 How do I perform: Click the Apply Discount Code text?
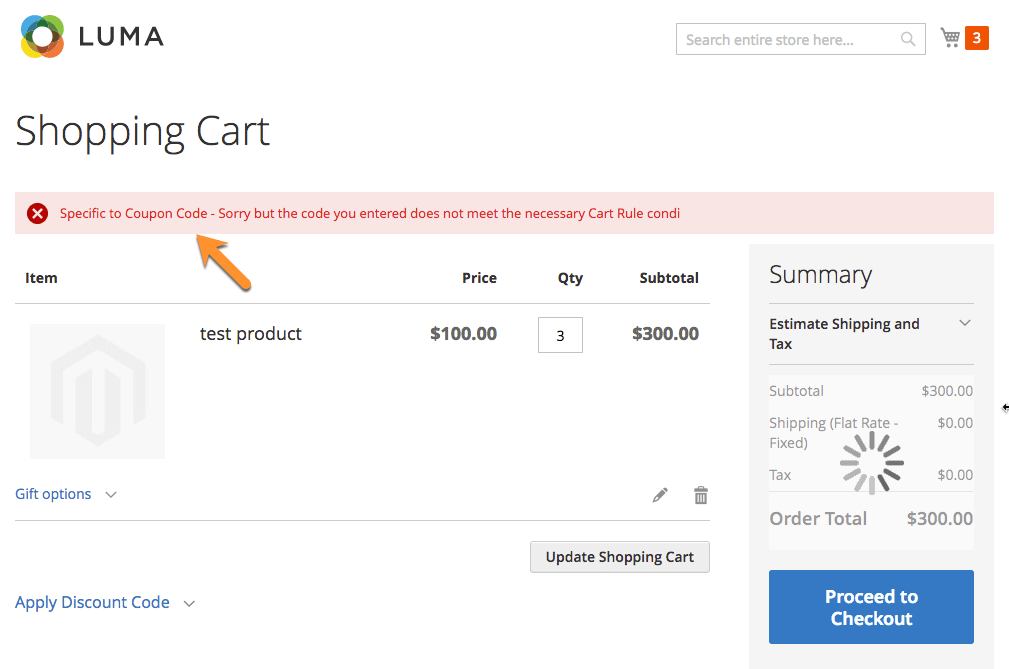pyautogui.click(x=92, y=603)
